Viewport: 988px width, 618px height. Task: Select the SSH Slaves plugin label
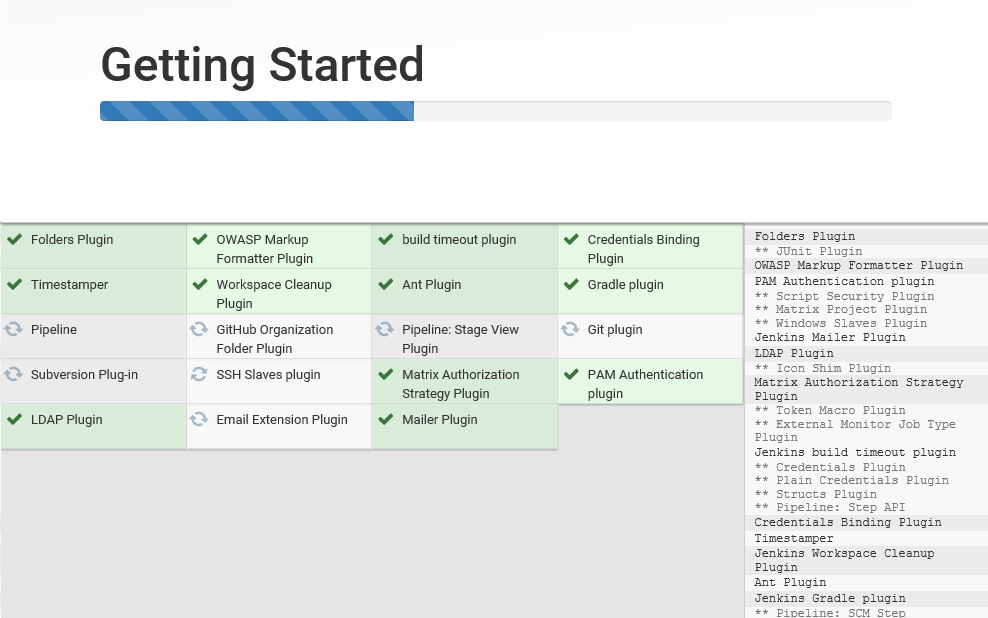coord(268,375)
